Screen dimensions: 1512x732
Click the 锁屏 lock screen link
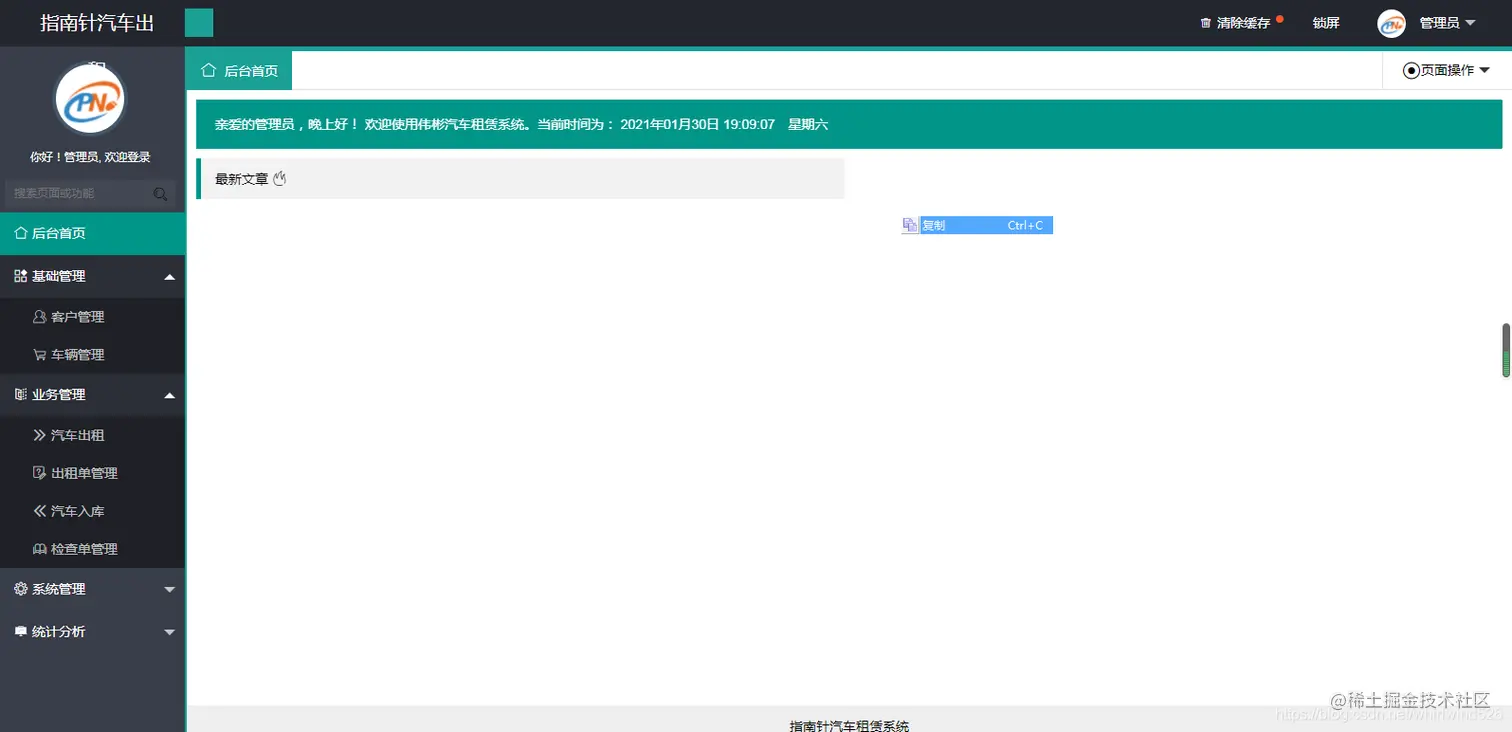point(1326,23)
